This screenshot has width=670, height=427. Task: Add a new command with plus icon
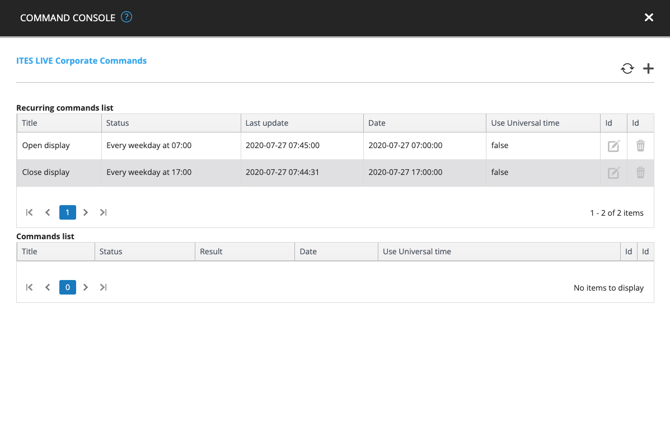[648, 69]
